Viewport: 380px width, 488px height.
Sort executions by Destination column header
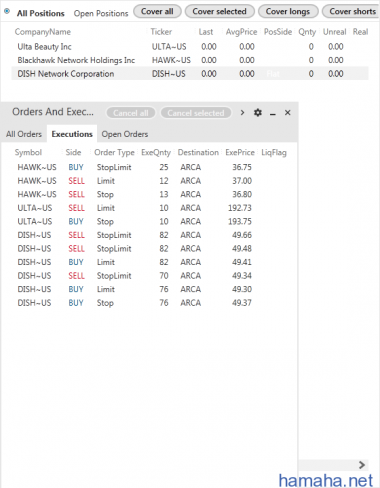point(198,152)
